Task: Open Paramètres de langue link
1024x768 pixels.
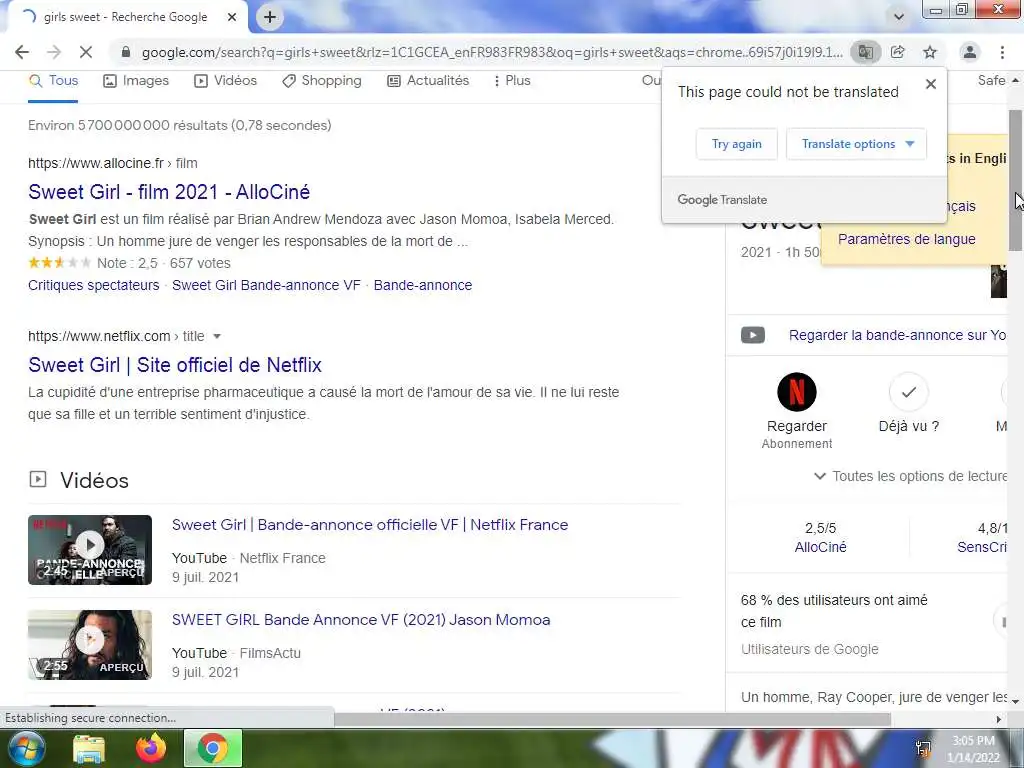Action: (x=906, y=239)
